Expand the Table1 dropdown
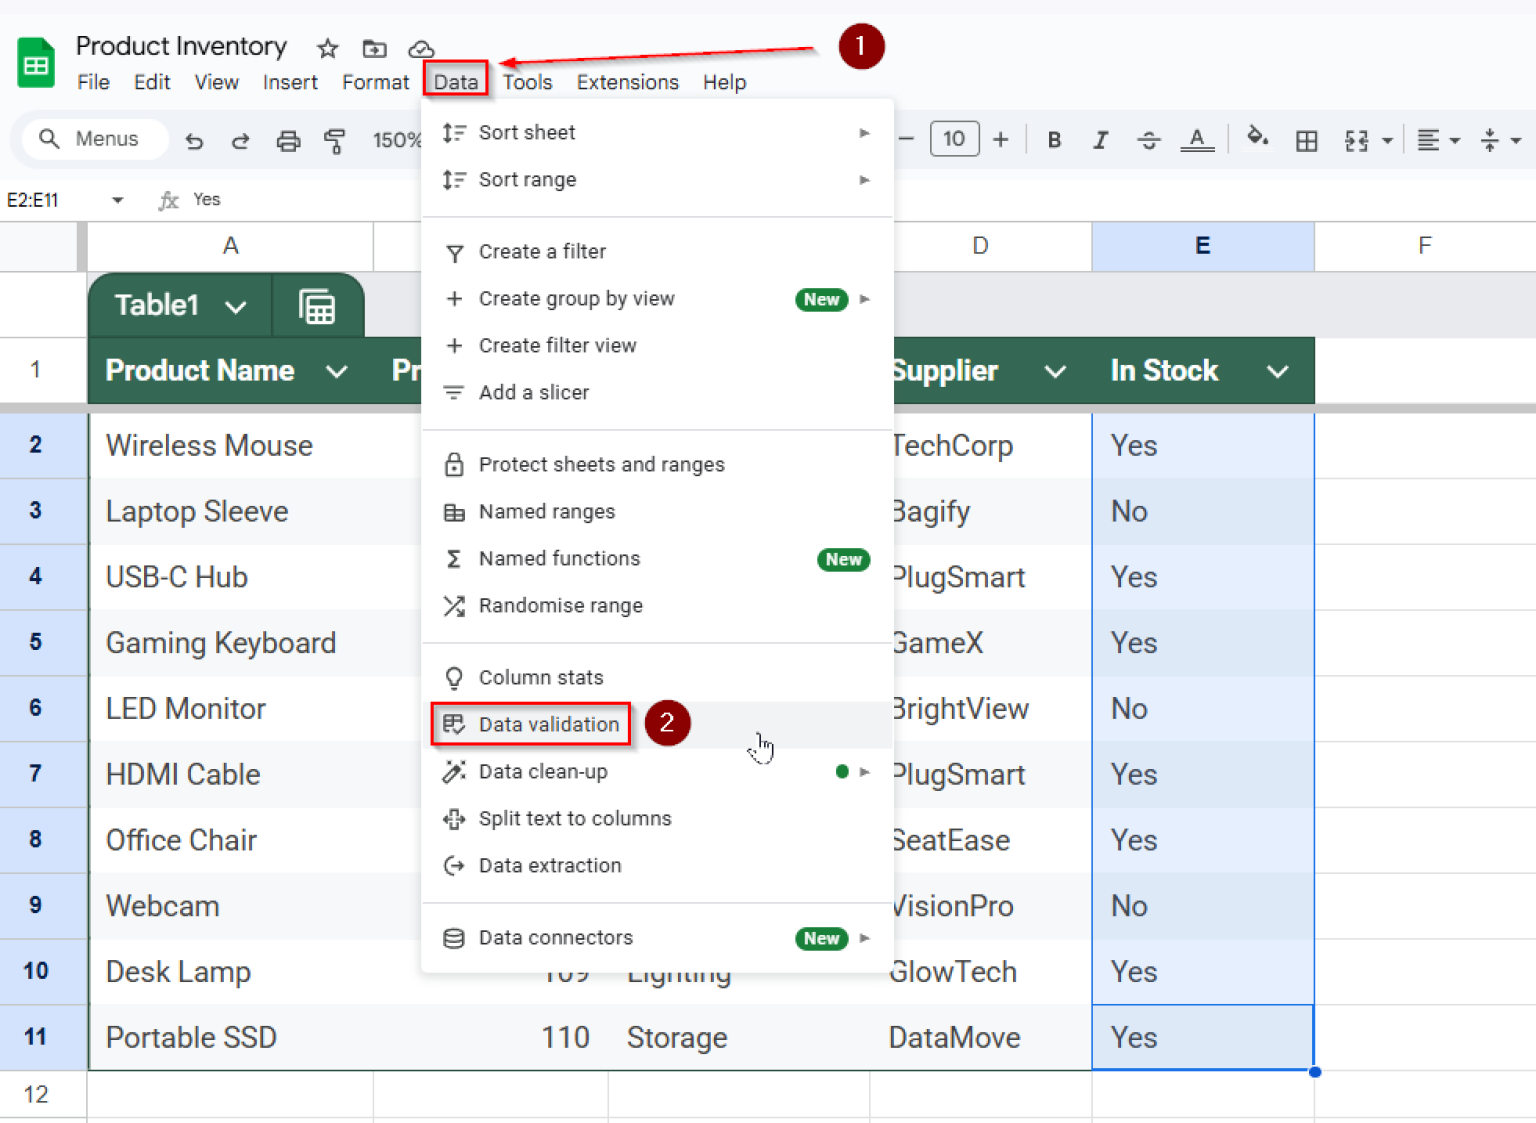 (x=238, y=305)
